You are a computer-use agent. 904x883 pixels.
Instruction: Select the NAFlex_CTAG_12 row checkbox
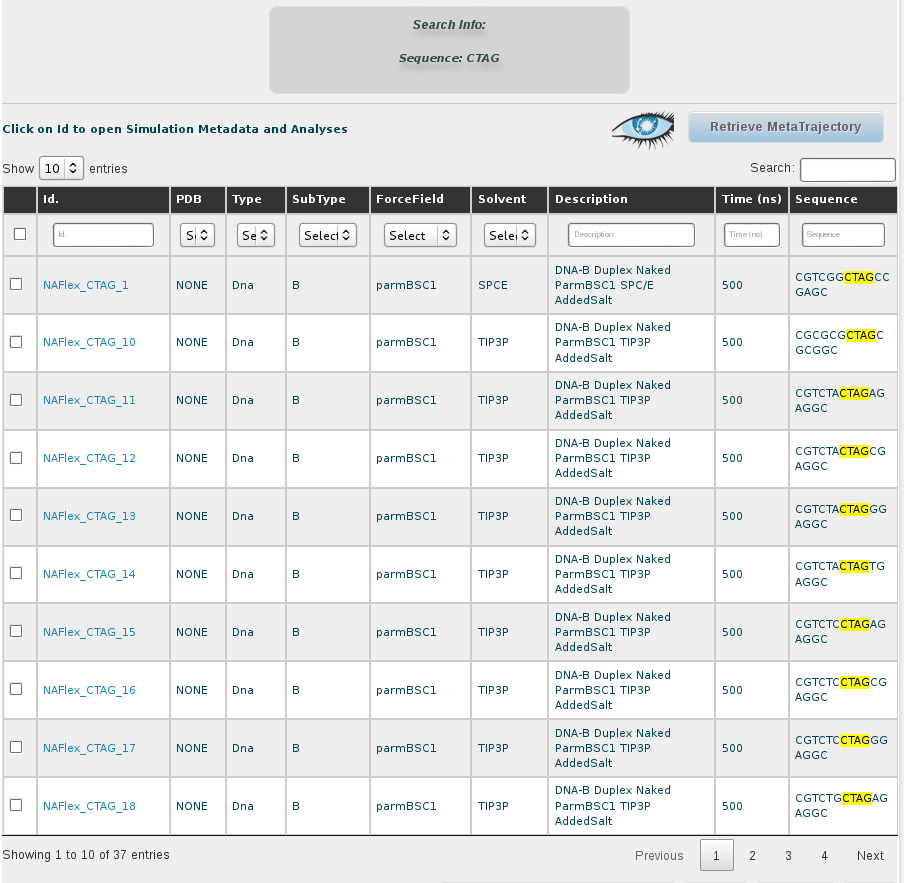tap(16, 458)
